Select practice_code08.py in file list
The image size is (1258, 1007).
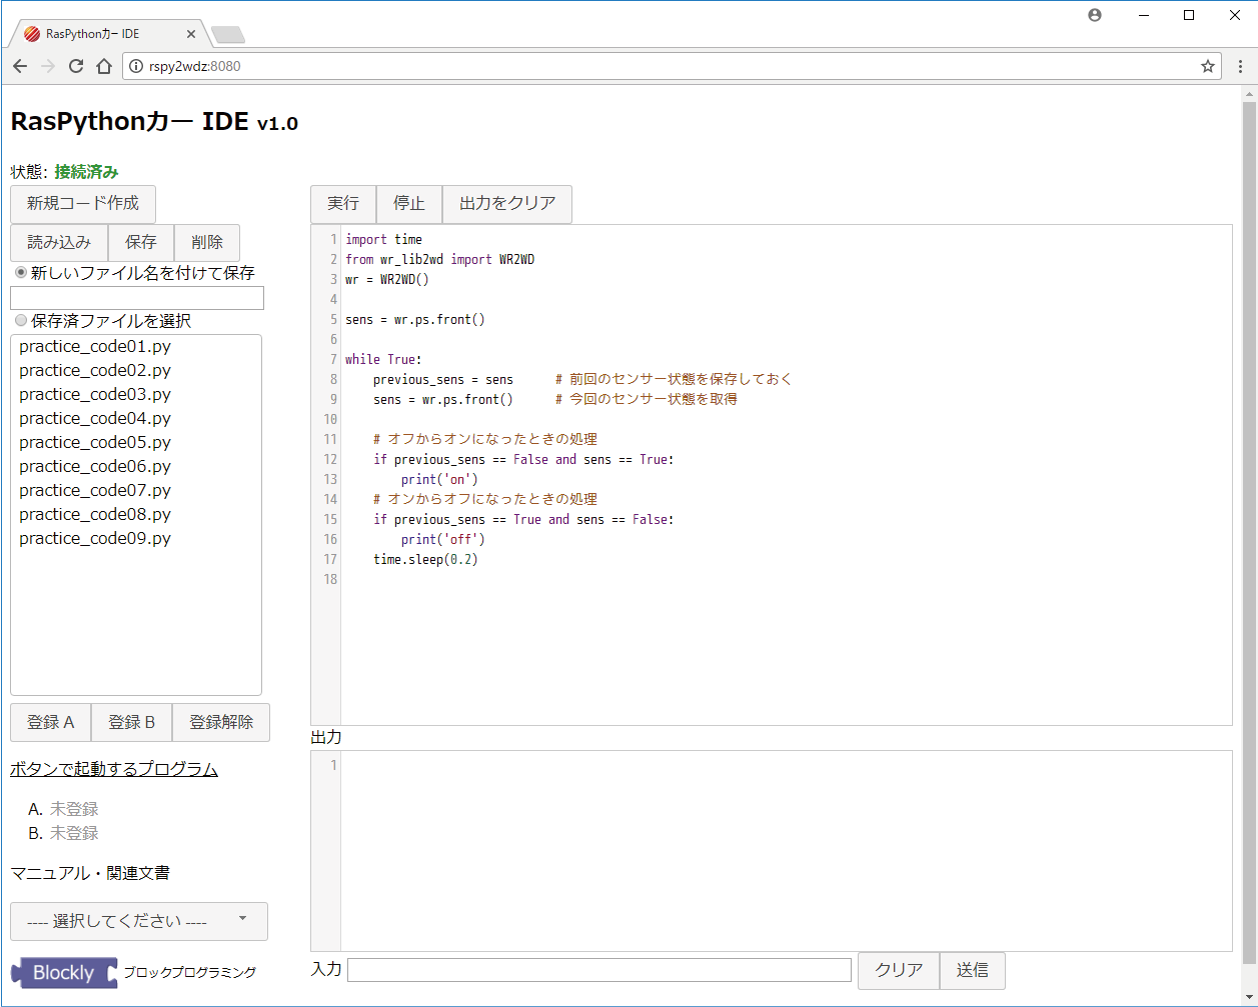(136, 514)
